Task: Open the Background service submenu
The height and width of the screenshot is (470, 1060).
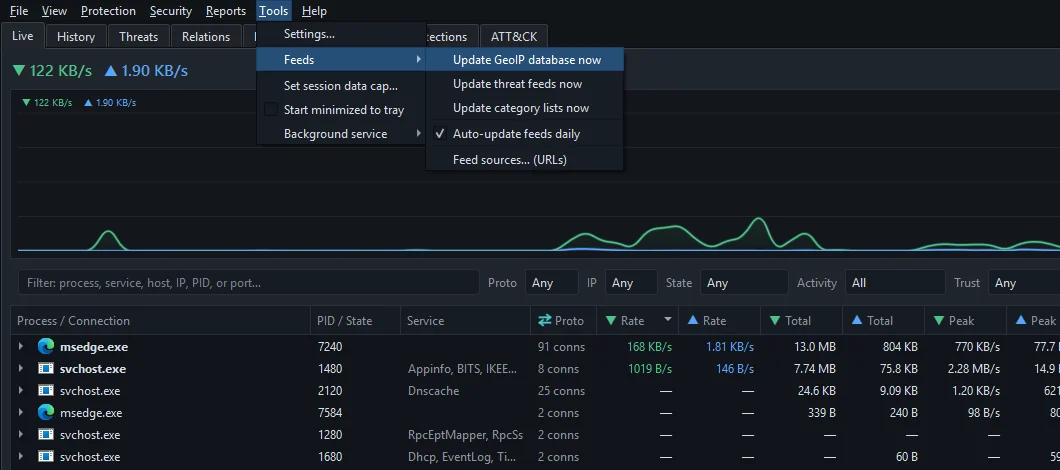Action: click(x=340, y=134)
